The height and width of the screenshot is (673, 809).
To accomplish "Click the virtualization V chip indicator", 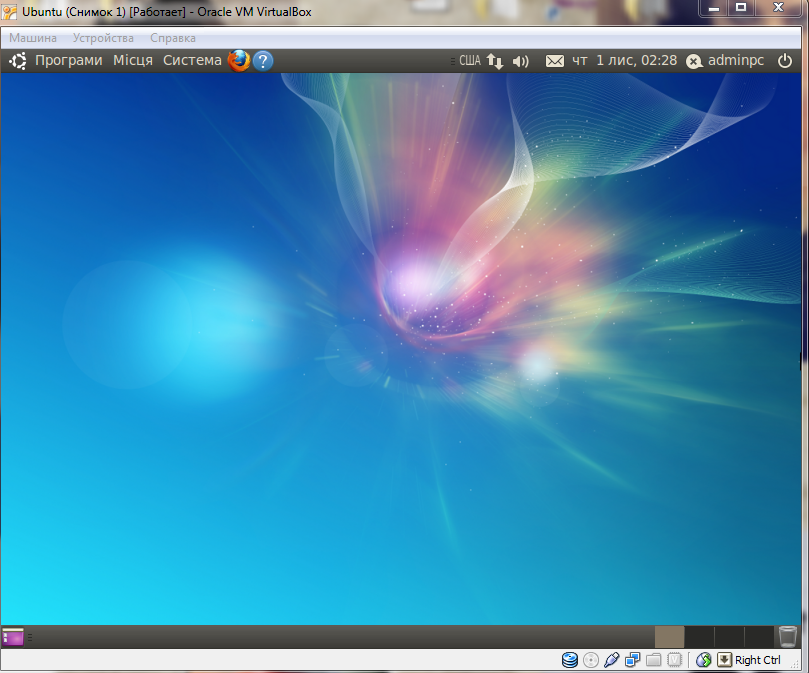I will [x=674, y=660].
